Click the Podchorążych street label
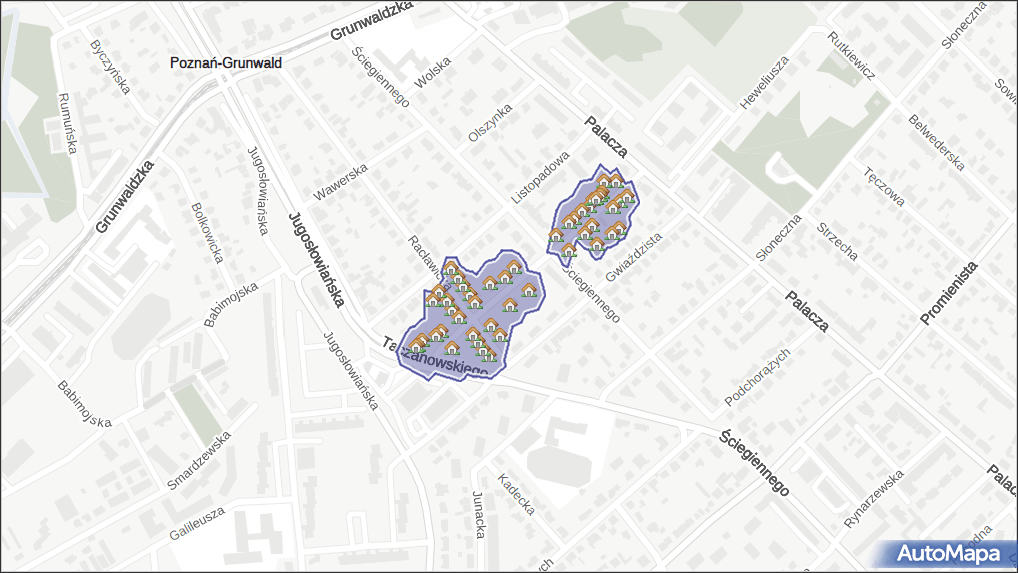This screenshot has height=573, width=1018. [758, 378]
